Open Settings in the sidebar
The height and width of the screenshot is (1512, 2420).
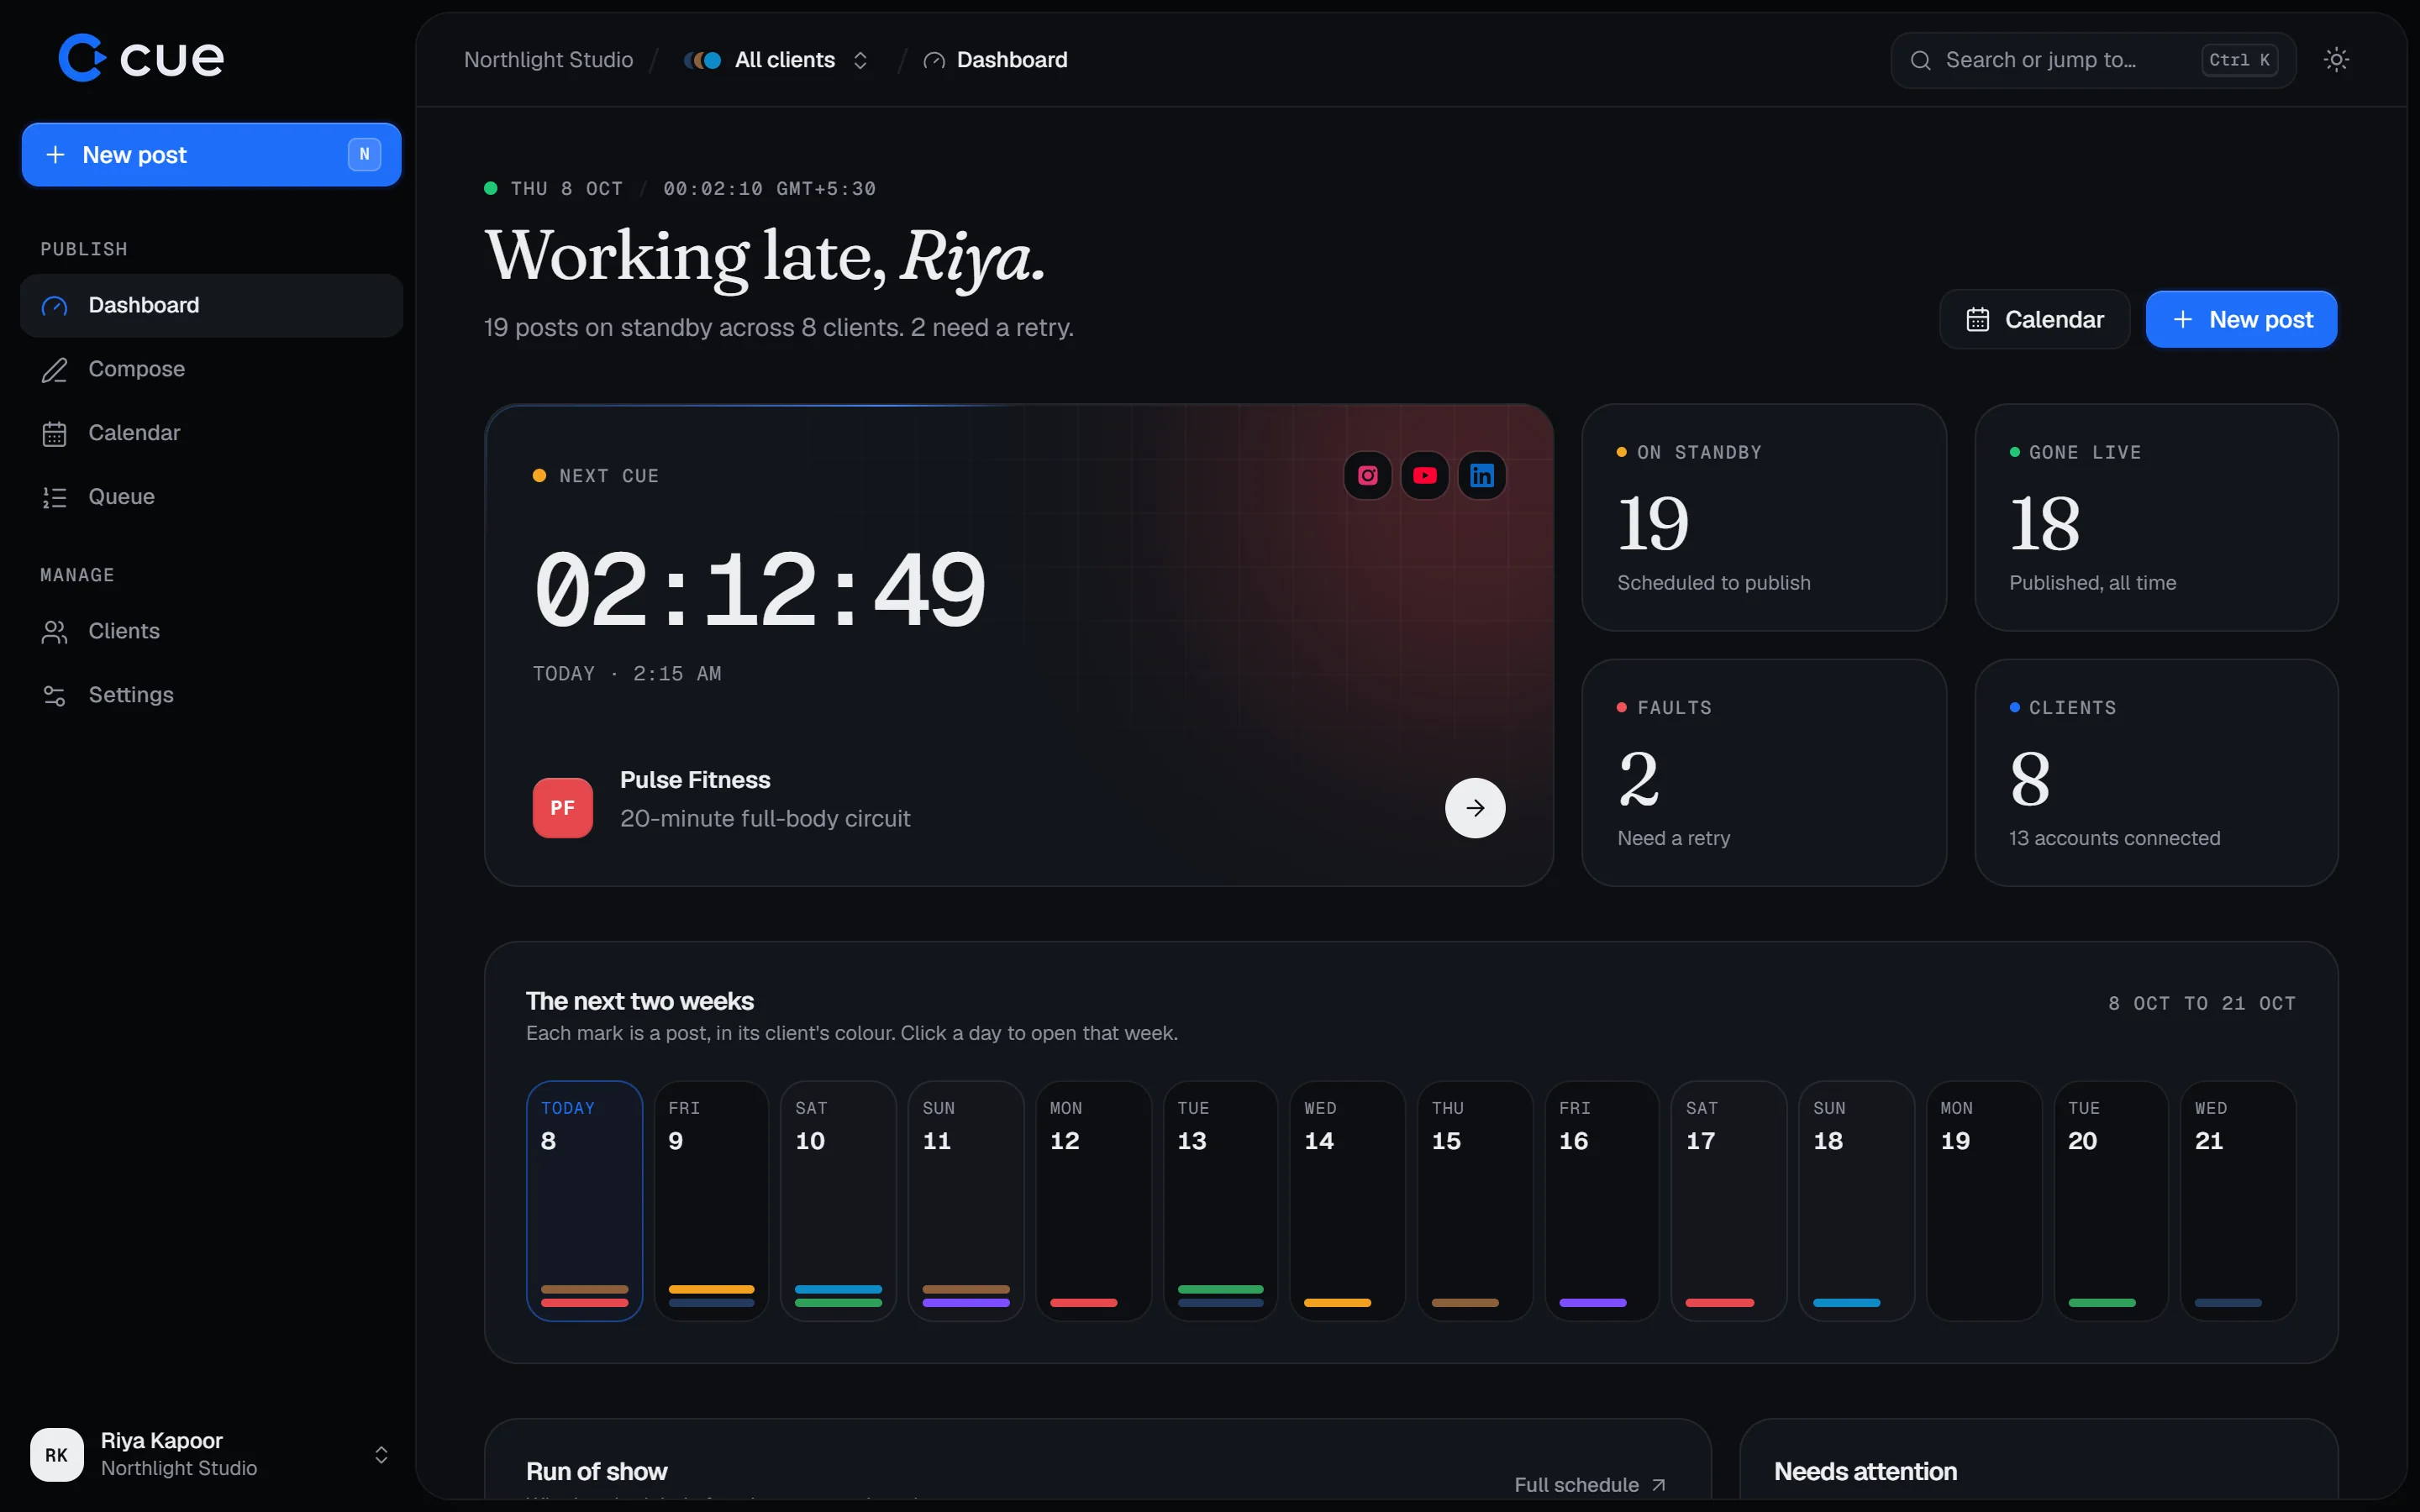pyautogui.click(x=211, y=695)
